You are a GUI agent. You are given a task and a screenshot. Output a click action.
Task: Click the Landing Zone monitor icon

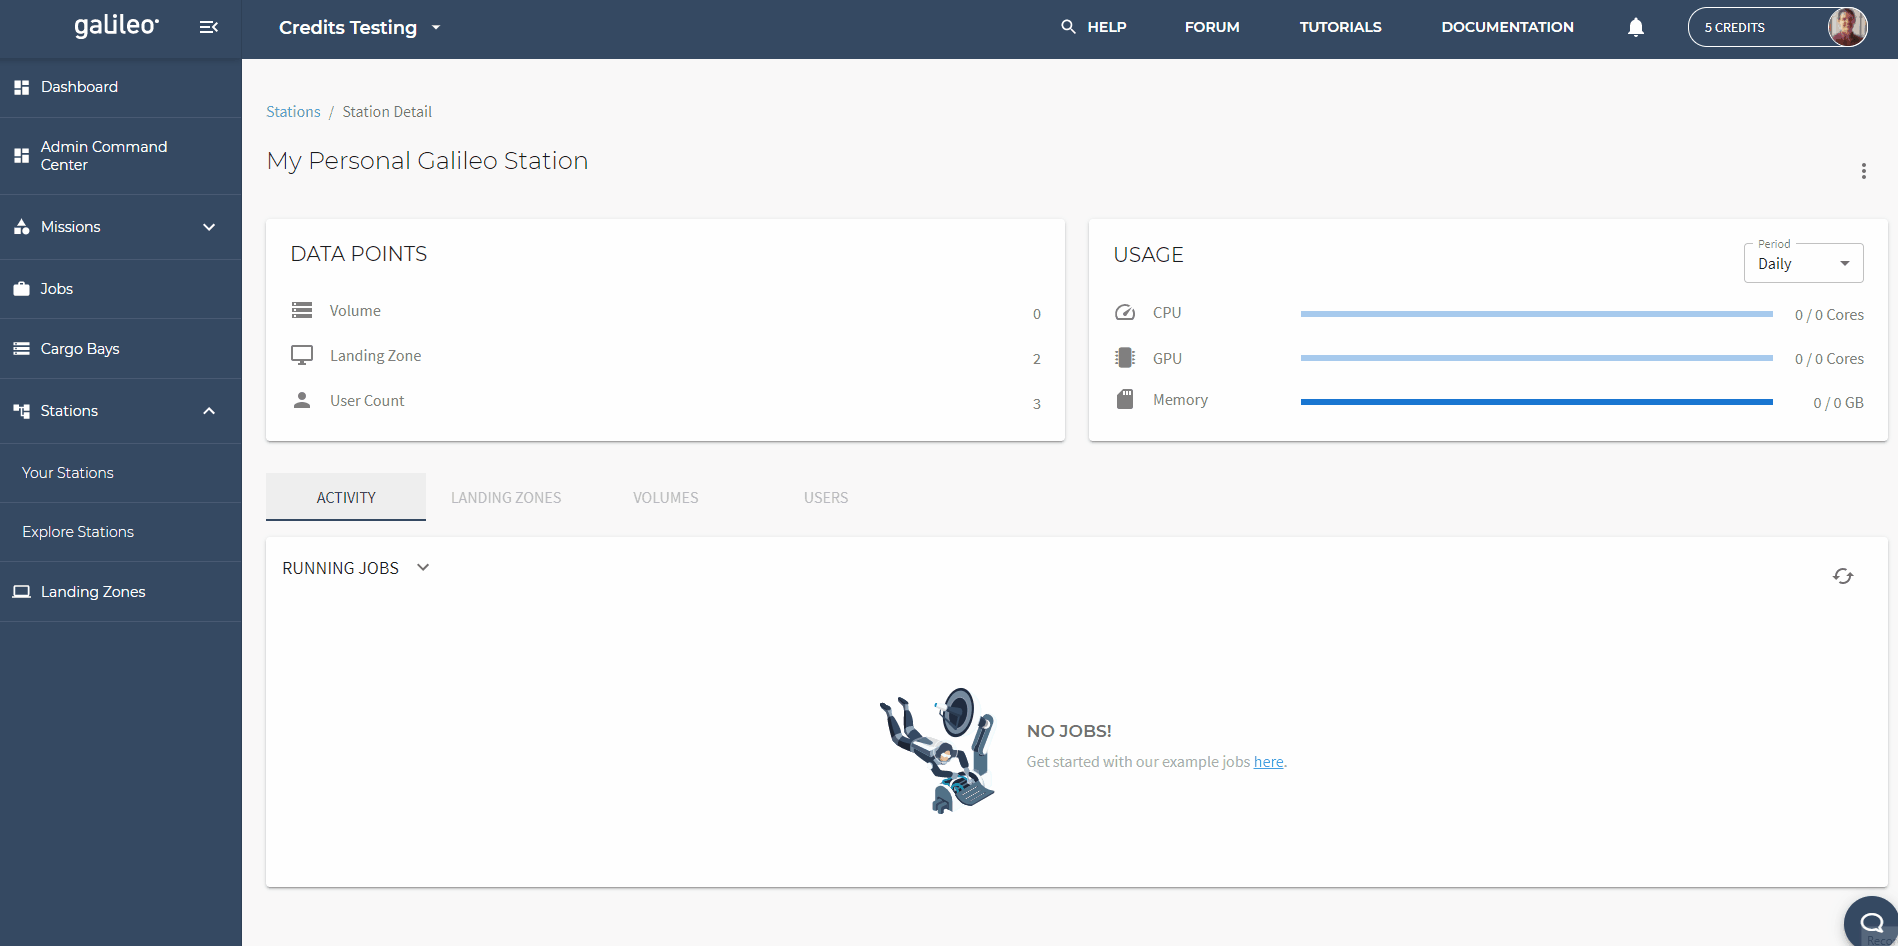[x=302, y=355]
